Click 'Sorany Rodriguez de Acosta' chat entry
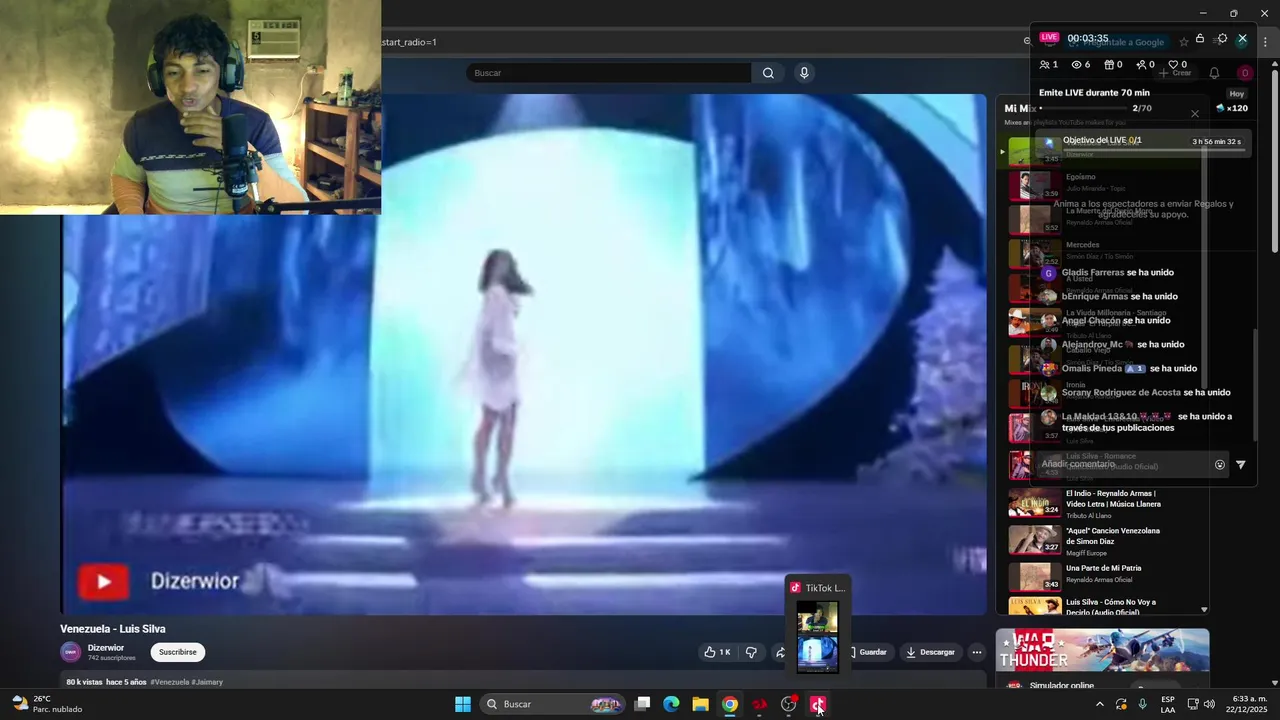This screenshot has height=720, width=1280. pos(1135,392)
